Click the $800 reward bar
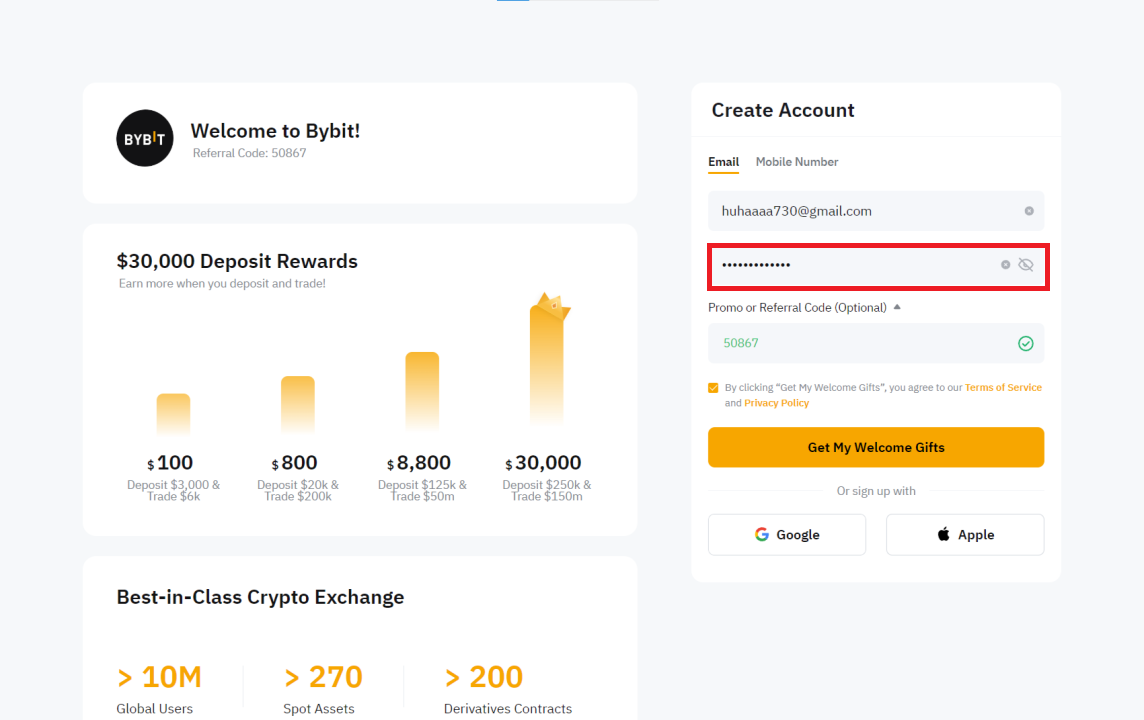Screen dimensions: 1144x720 coord(298,405)
